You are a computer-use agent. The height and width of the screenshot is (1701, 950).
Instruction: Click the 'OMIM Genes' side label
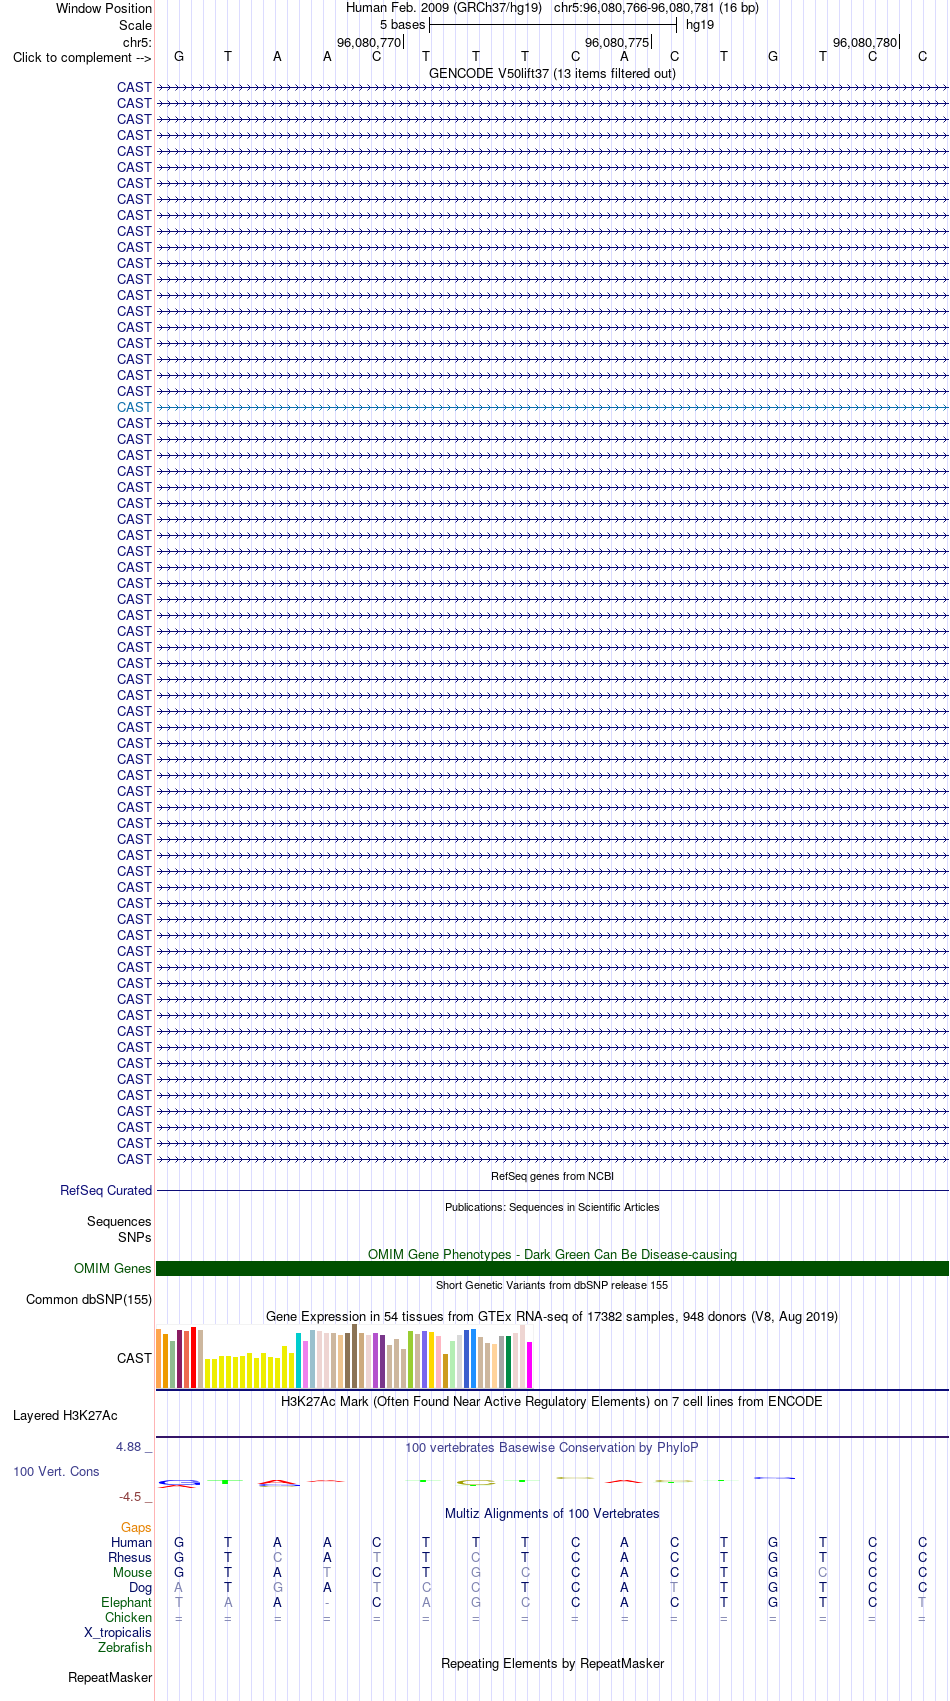pyautogui.click(x=113, y=1268)
